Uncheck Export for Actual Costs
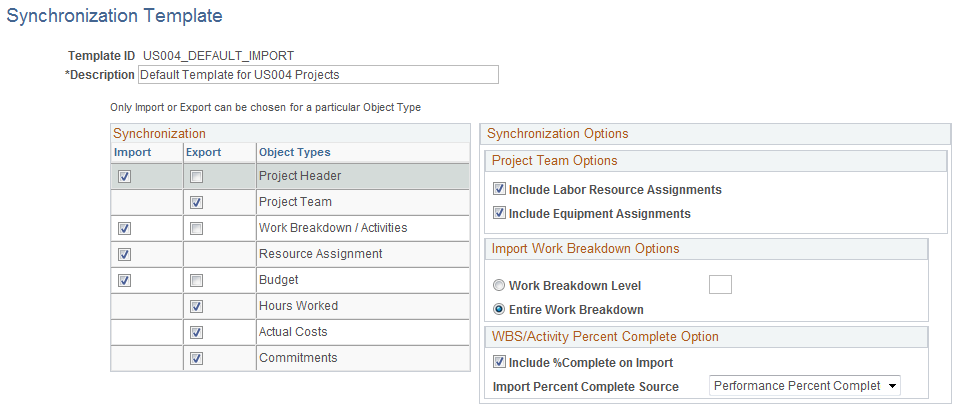The image size is (976, 411). [197, 333]
